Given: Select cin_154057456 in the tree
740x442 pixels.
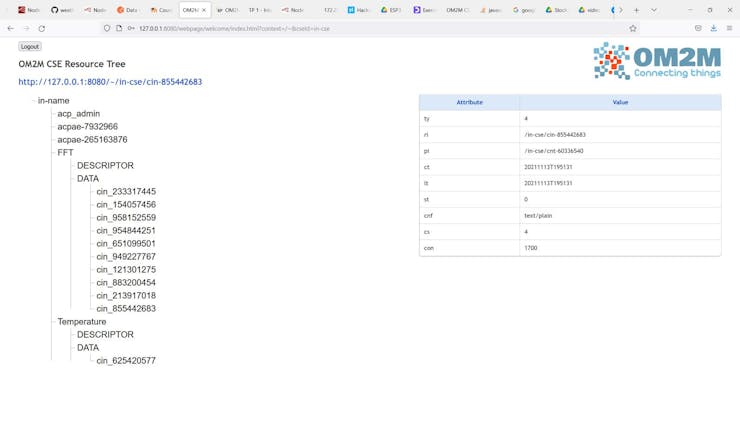Looking at the screenshot, I should [126, 205].
